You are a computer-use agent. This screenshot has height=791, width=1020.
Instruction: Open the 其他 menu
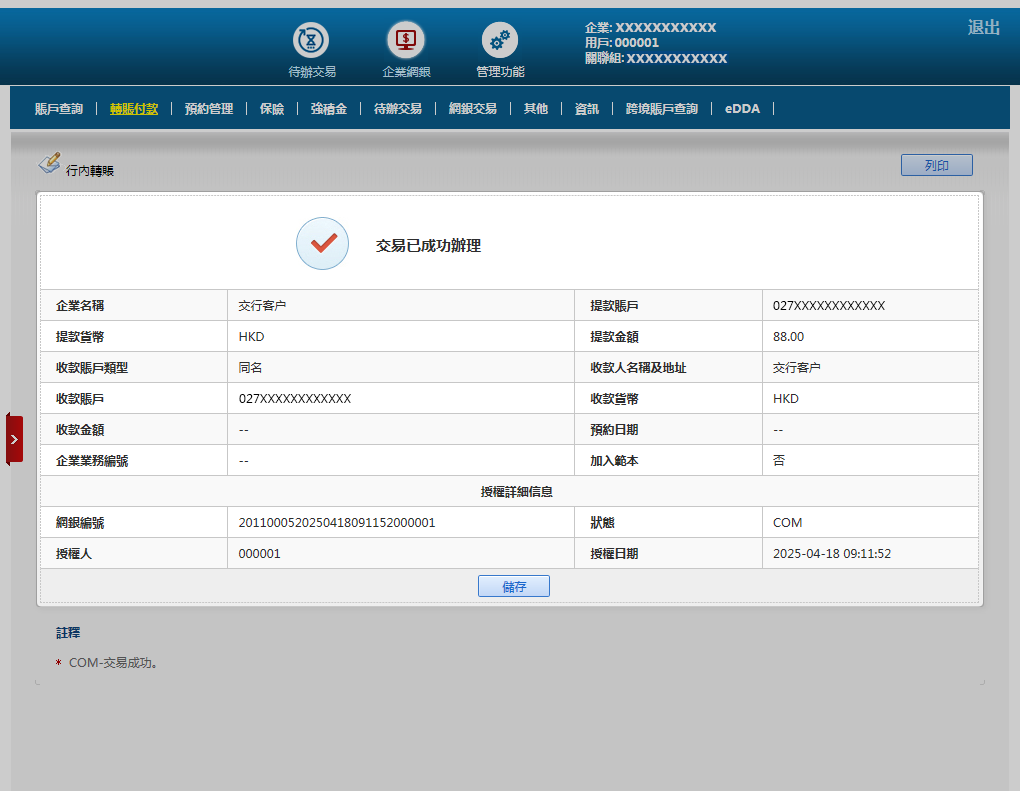click(536, 109)
